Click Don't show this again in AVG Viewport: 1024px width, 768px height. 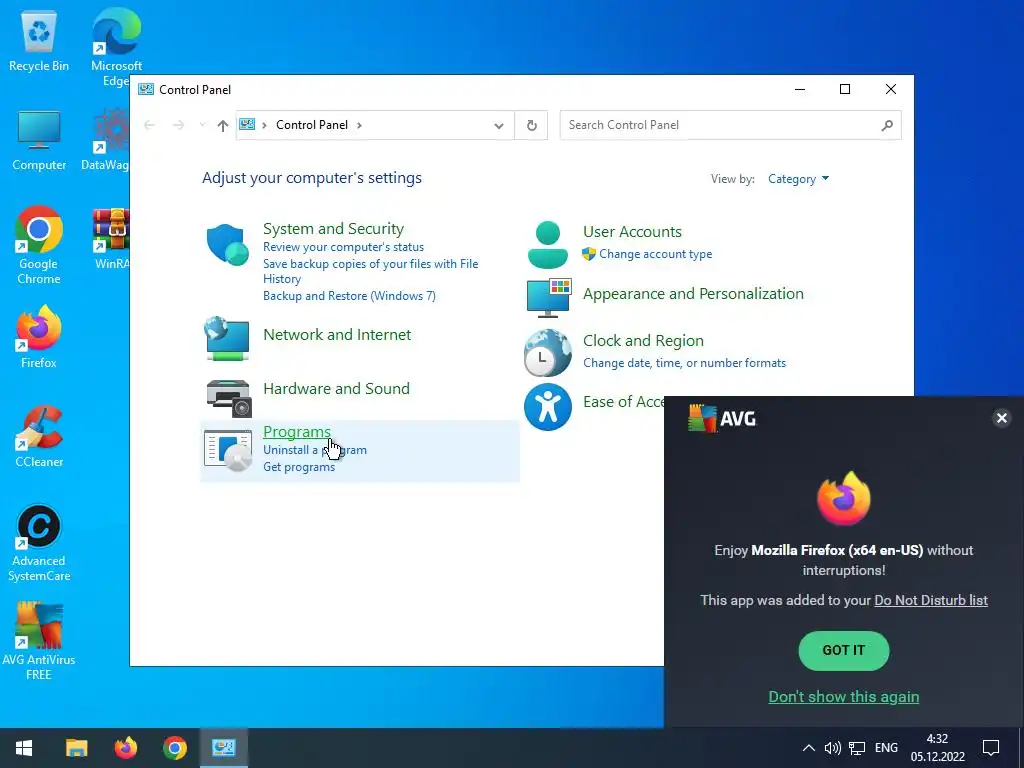[844, 697]
